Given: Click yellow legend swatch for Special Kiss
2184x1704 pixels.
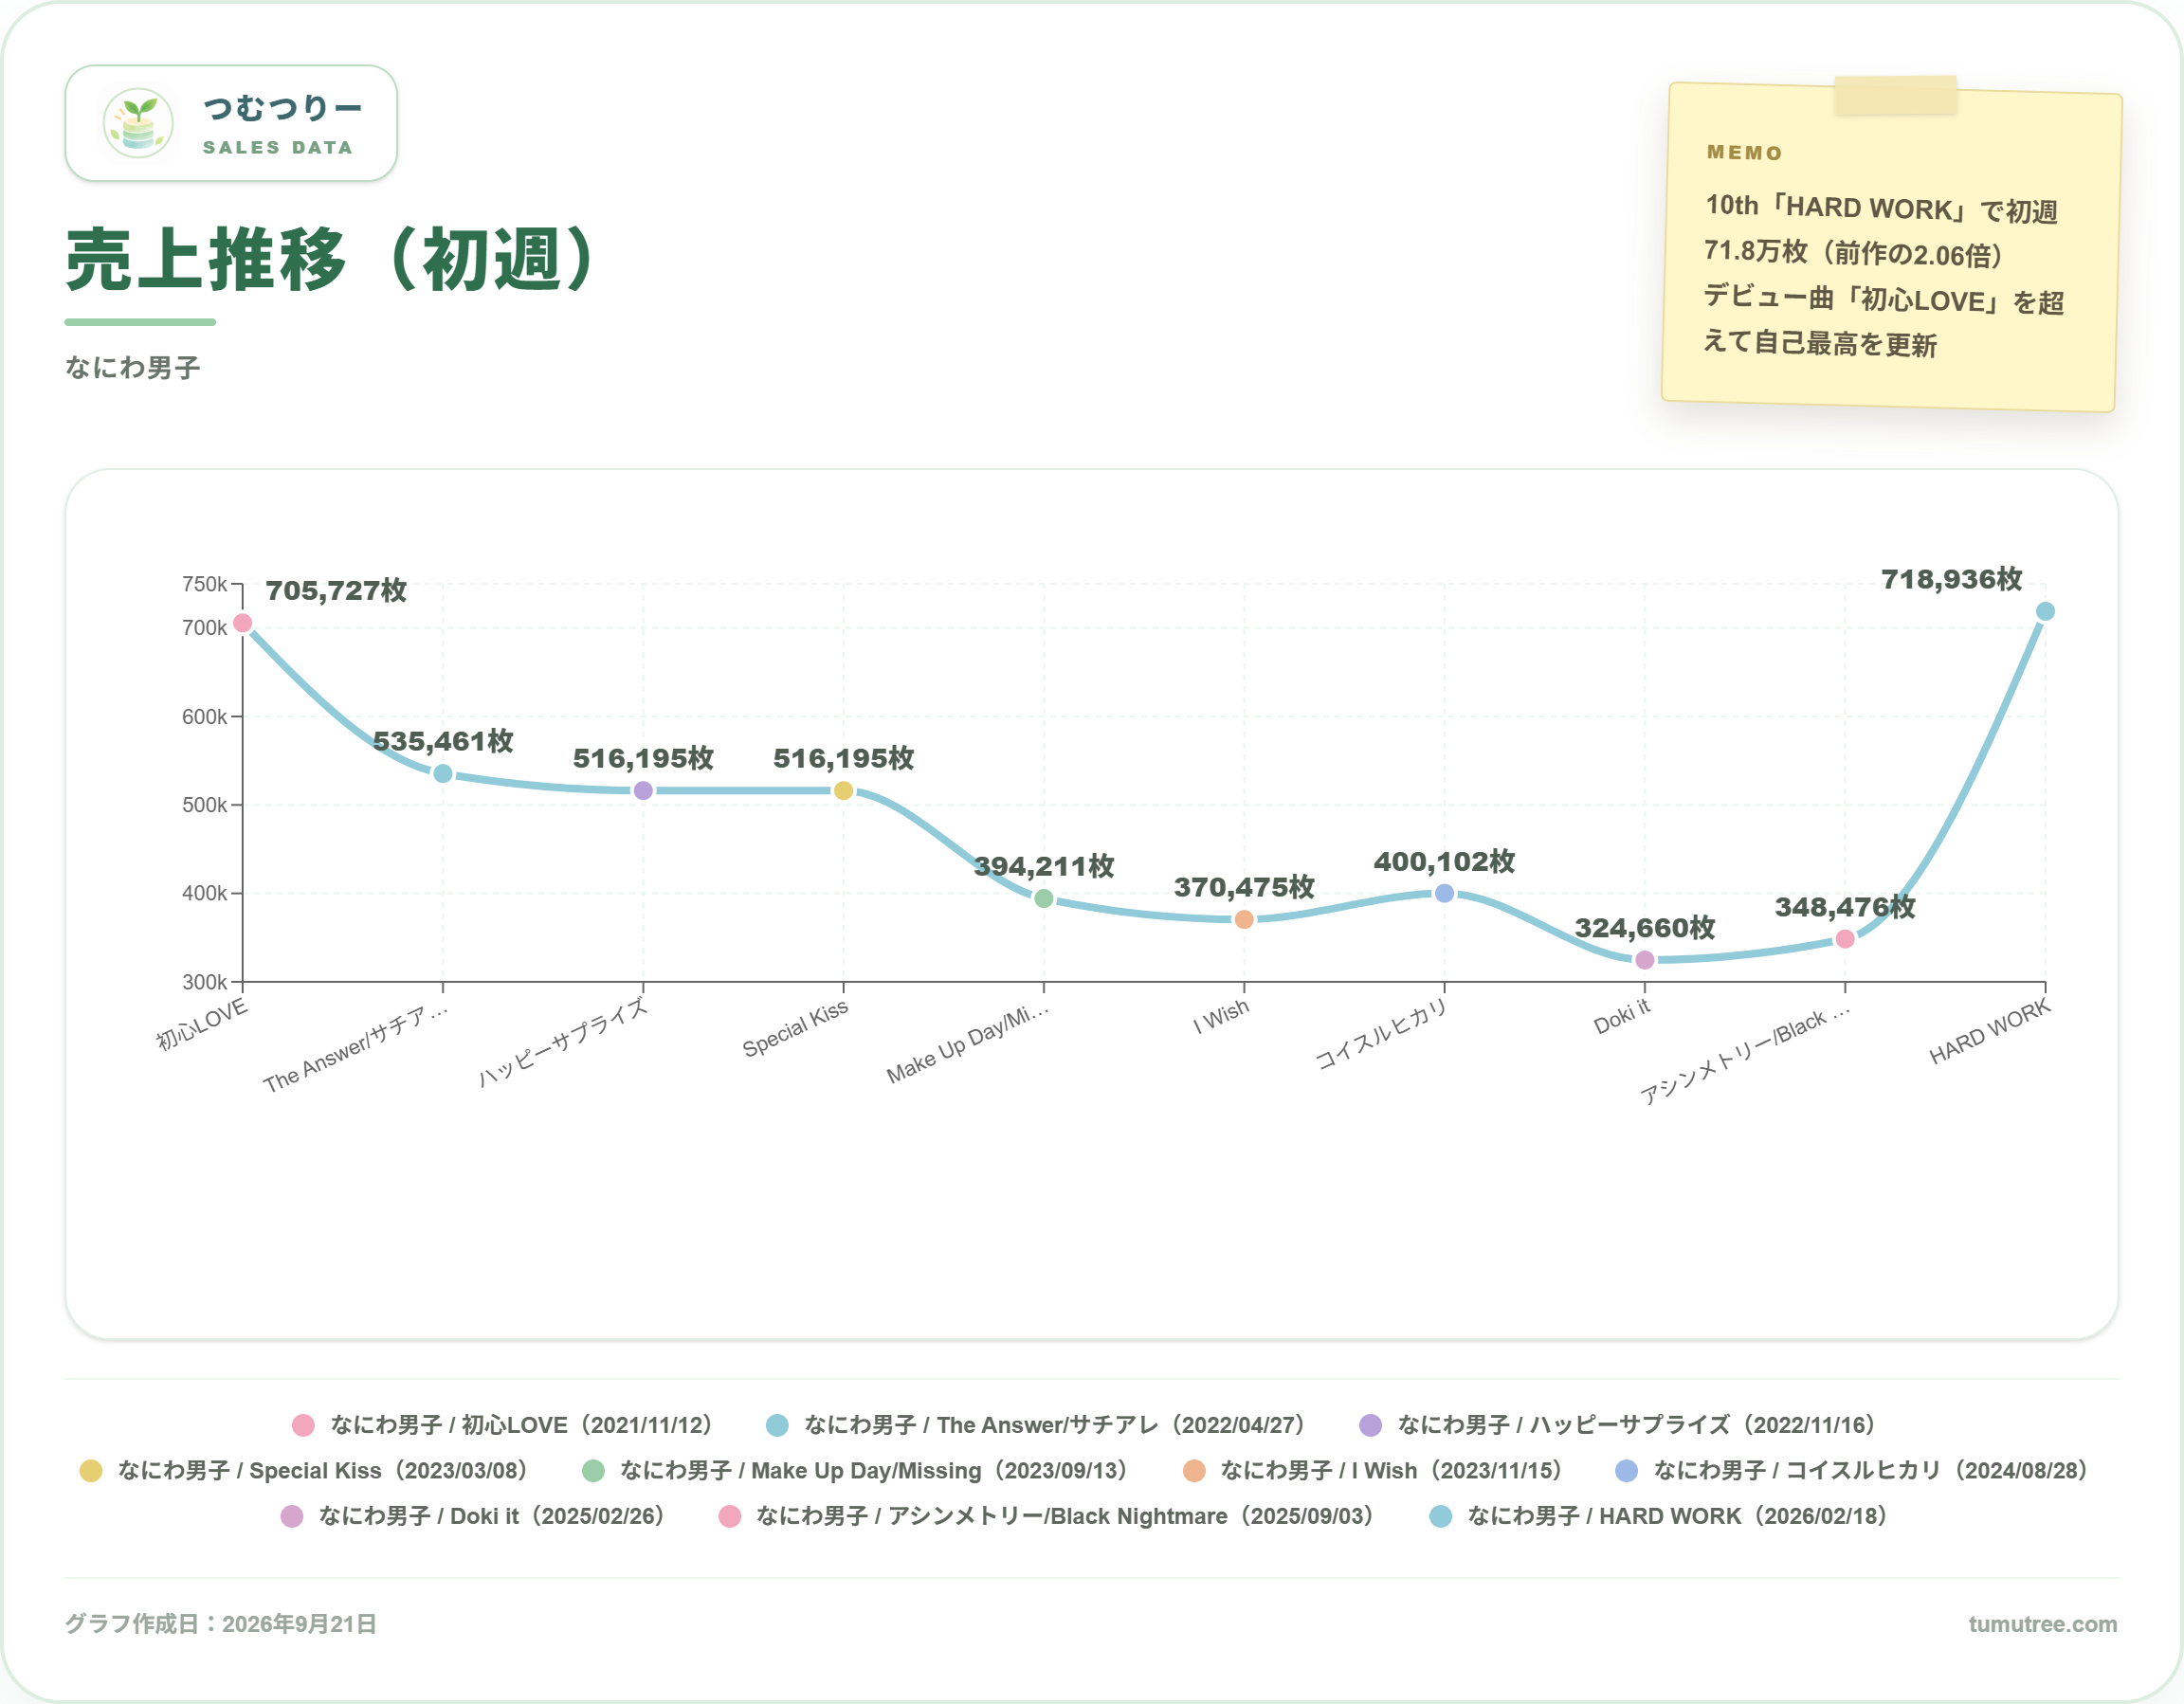Looking at the screenshot, I should (91, 1471).
